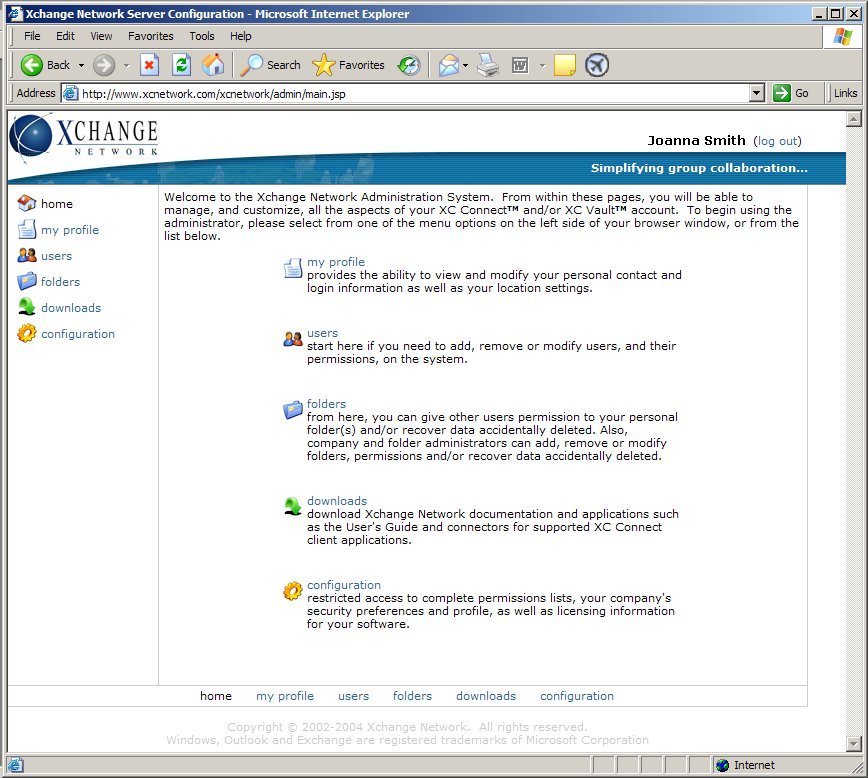Click the Back arrow icon in toolbar
Screen dimensions: 868x778
[32, 65]
